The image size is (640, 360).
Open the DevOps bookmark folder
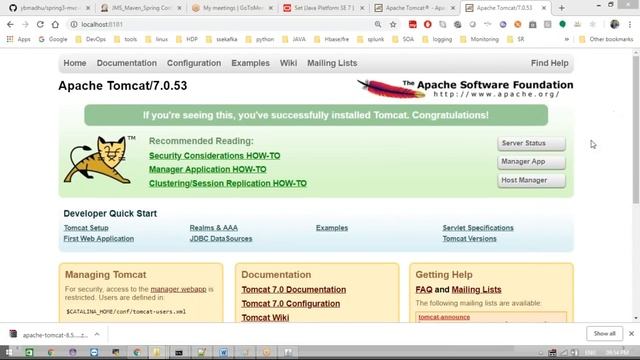pos(91,39)
